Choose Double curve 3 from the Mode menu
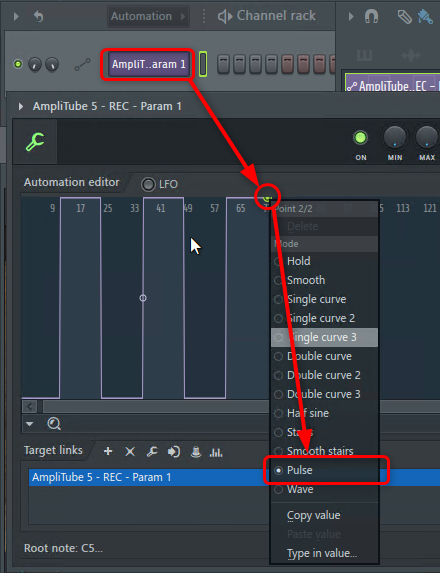 pos(324,394)
